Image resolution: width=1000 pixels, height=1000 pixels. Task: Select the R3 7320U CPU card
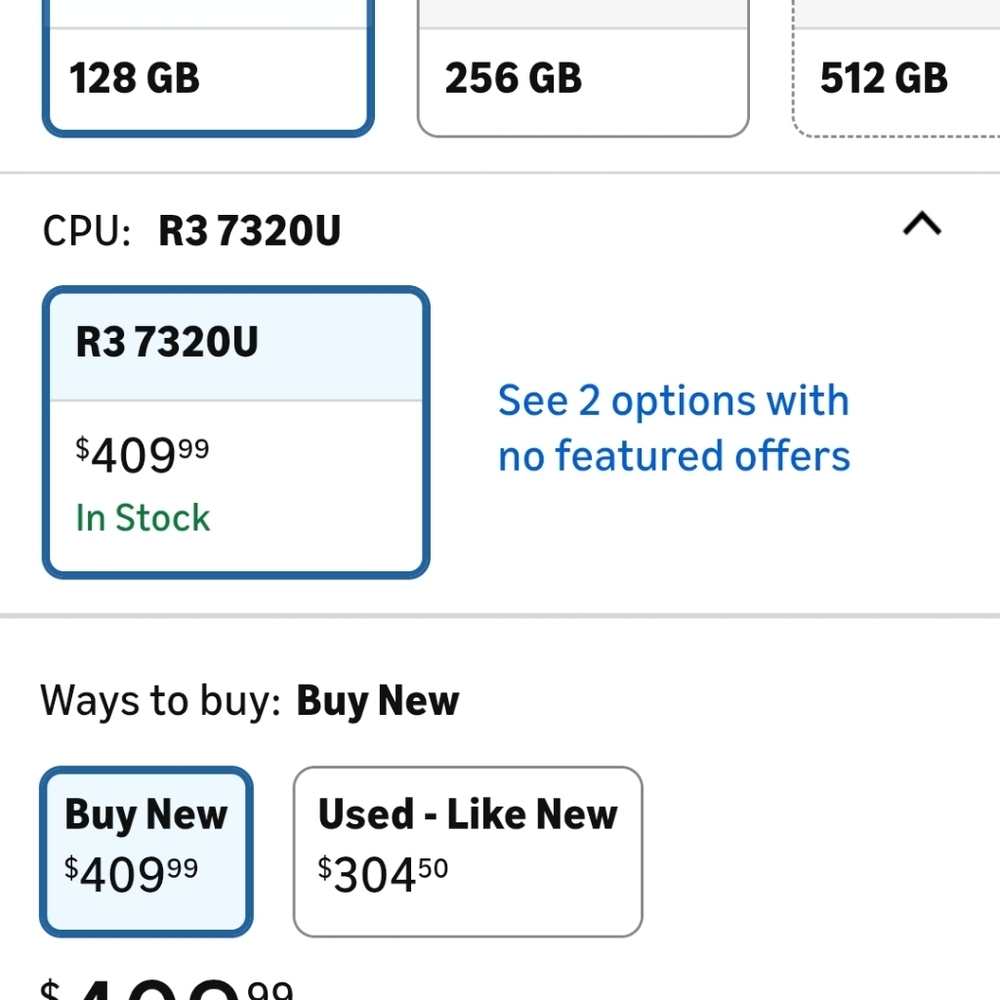pos(236,432)
